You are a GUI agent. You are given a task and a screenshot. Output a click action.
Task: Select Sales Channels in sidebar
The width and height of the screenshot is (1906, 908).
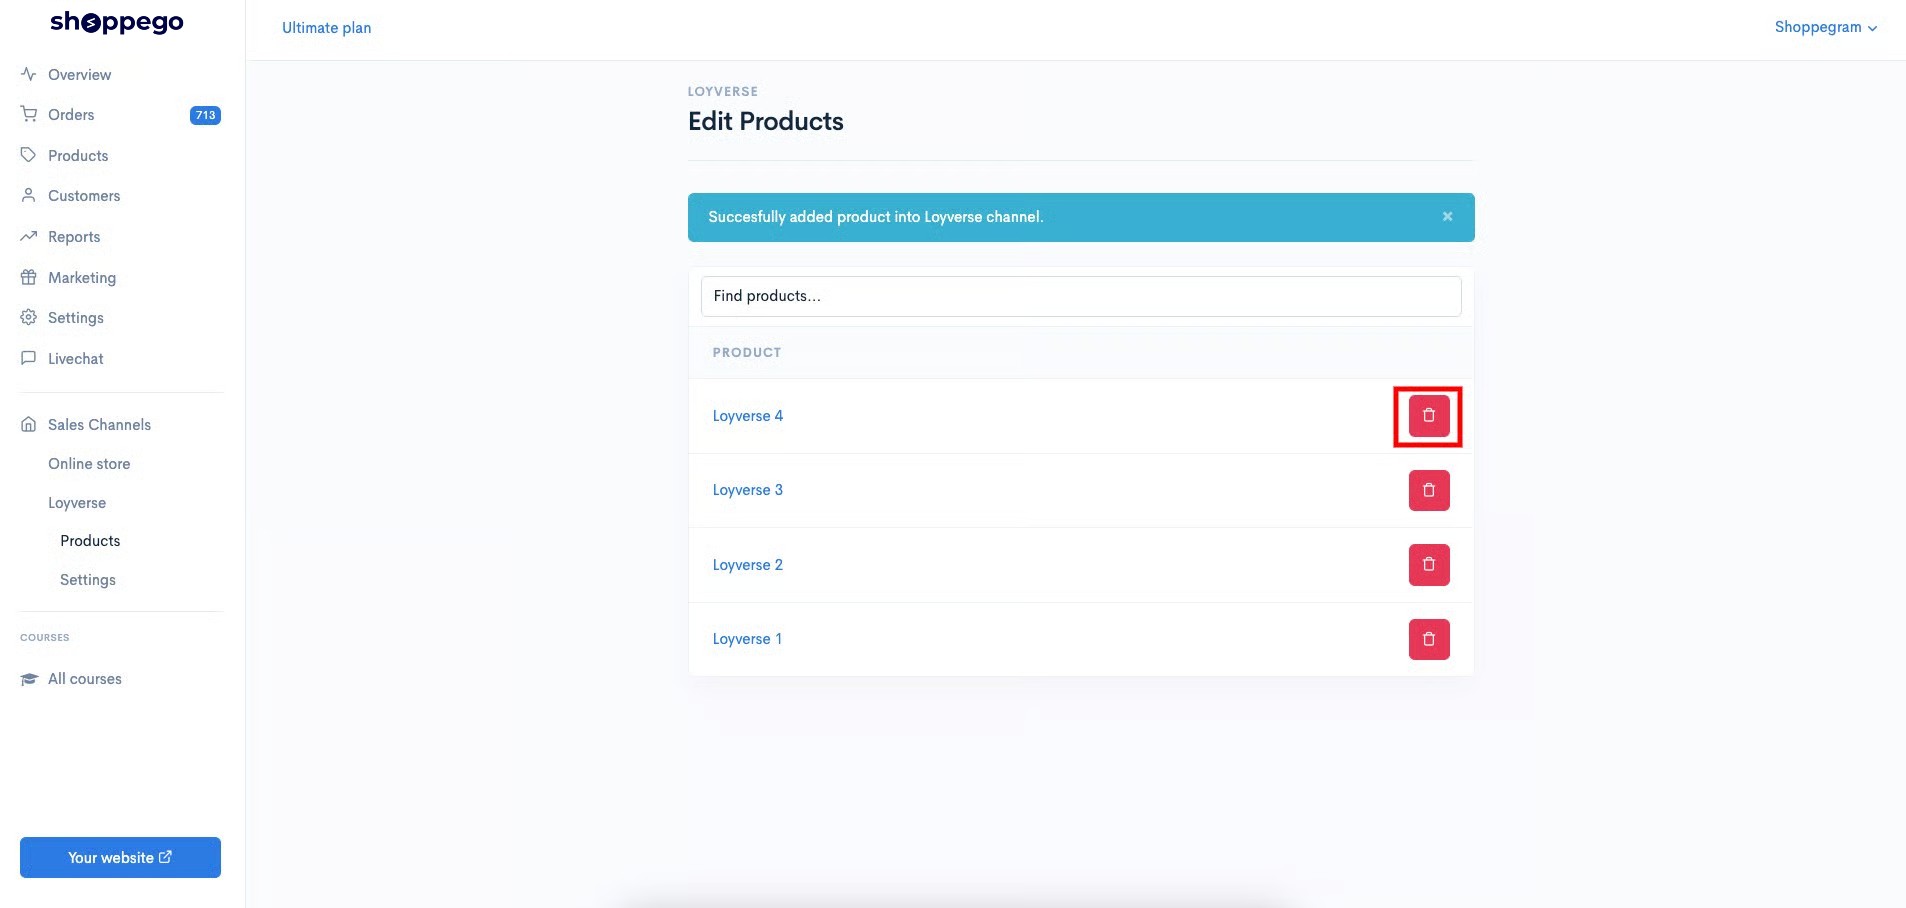(x=99, y=425)
